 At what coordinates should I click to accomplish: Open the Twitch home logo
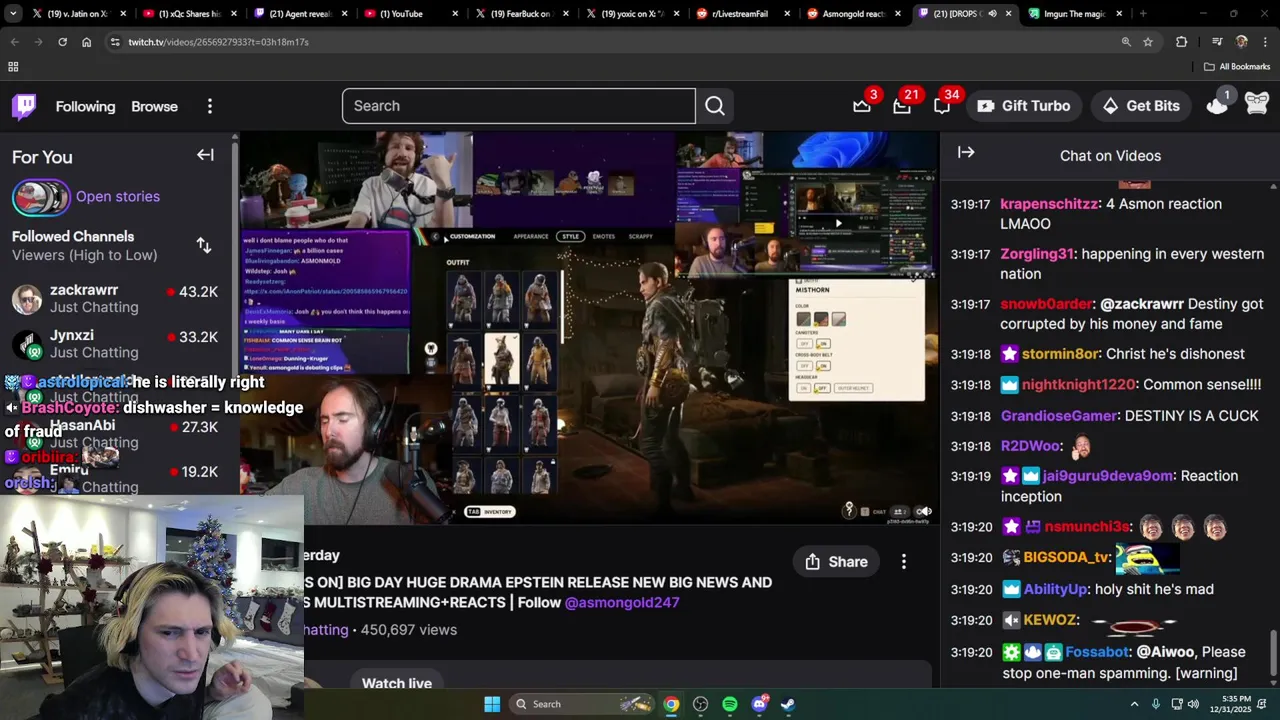(x=24, y=106)
